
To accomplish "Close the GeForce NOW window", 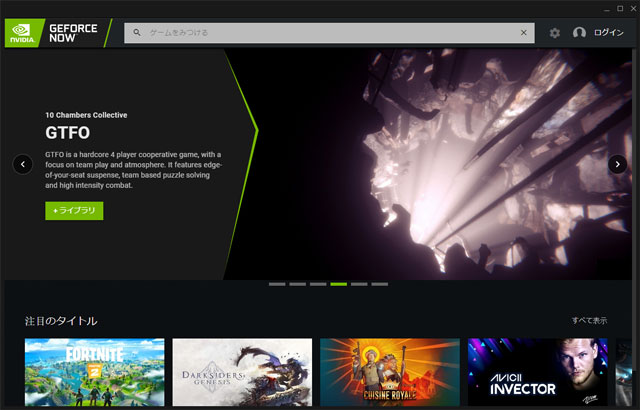I will 633,9.
